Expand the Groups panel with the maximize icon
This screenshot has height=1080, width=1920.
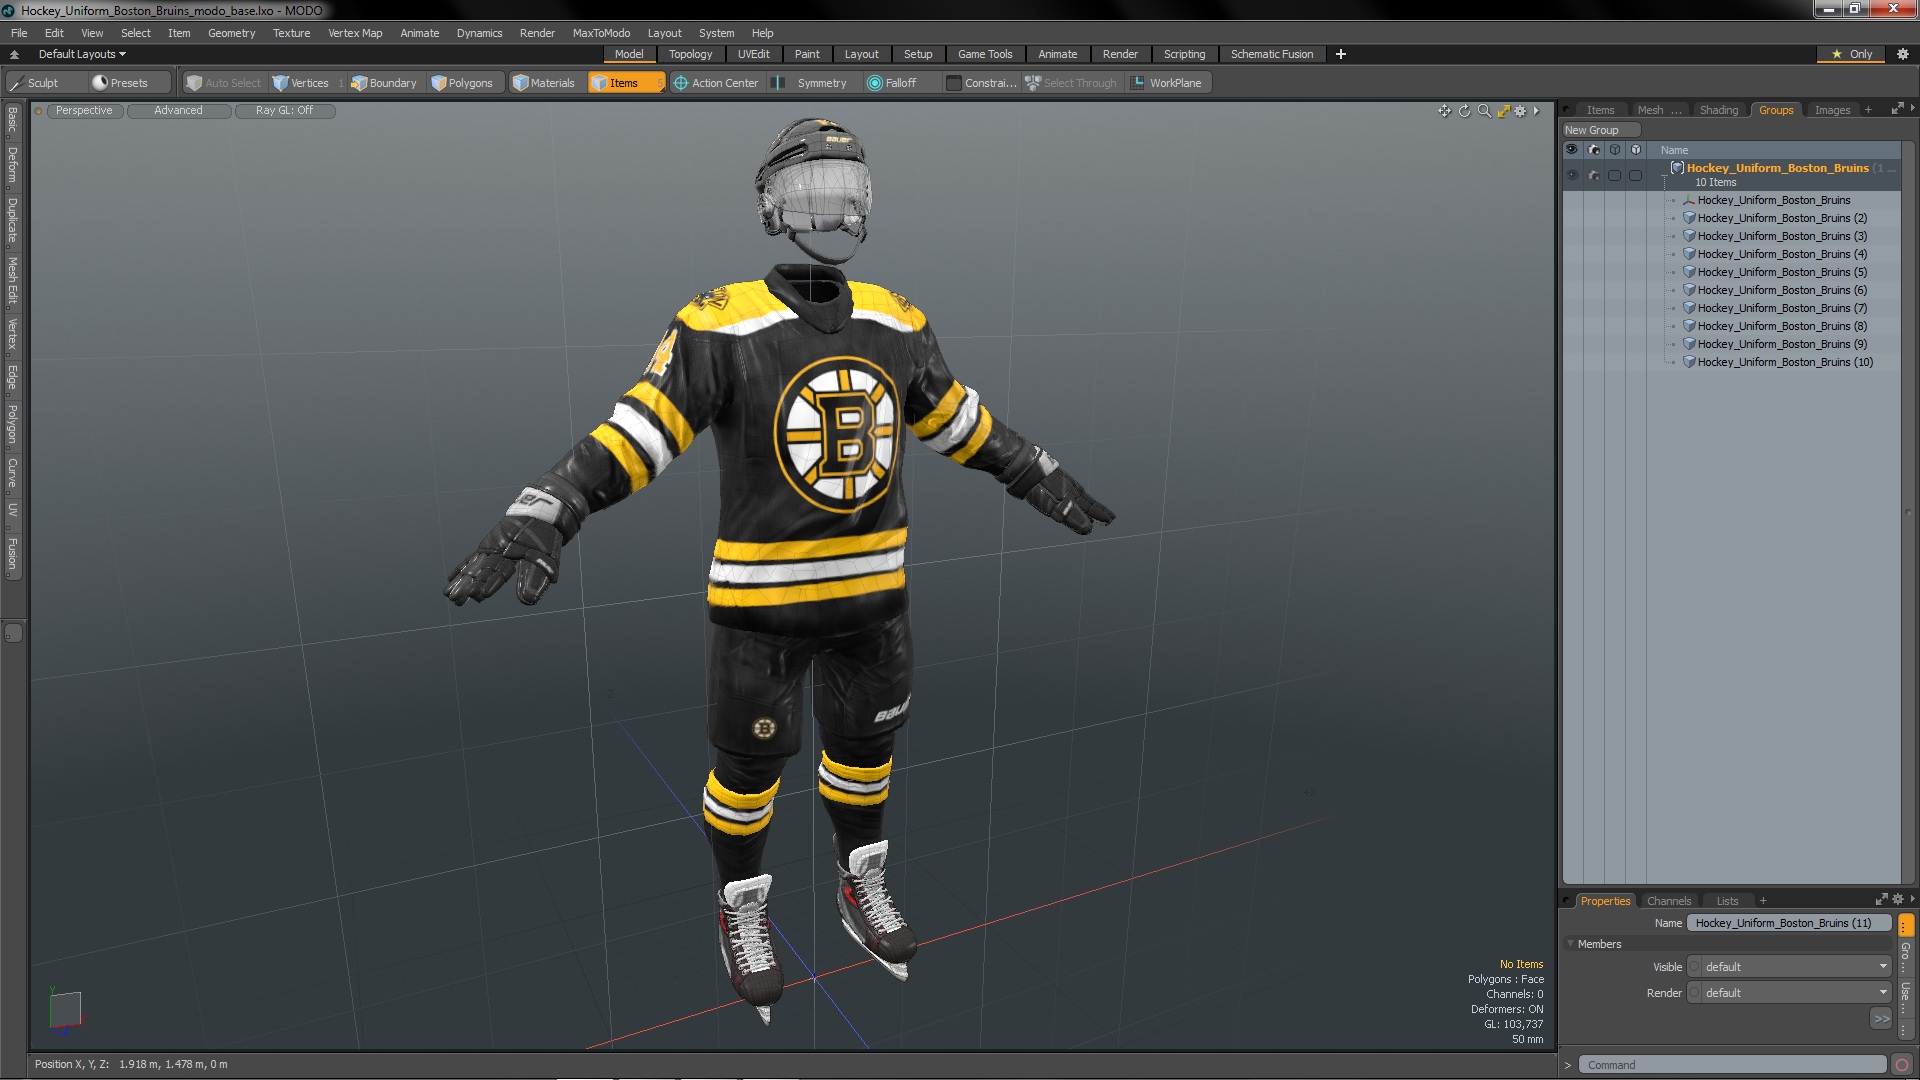(x=1897, y=109)
